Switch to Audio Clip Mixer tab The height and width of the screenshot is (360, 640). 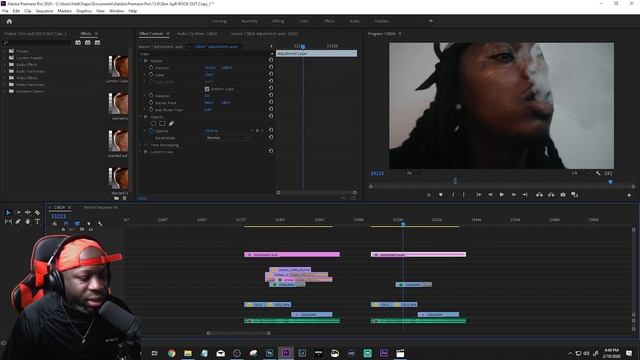[x=197, y=33]
